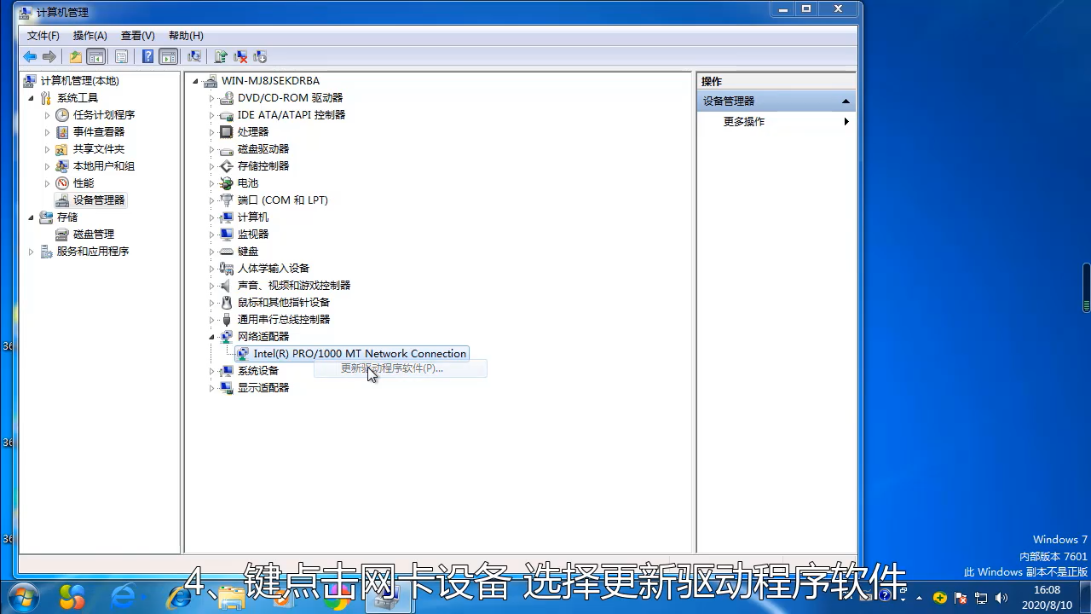Select 监视器 device category
This screenshot has height=614, width=1091.
point(253,235)
